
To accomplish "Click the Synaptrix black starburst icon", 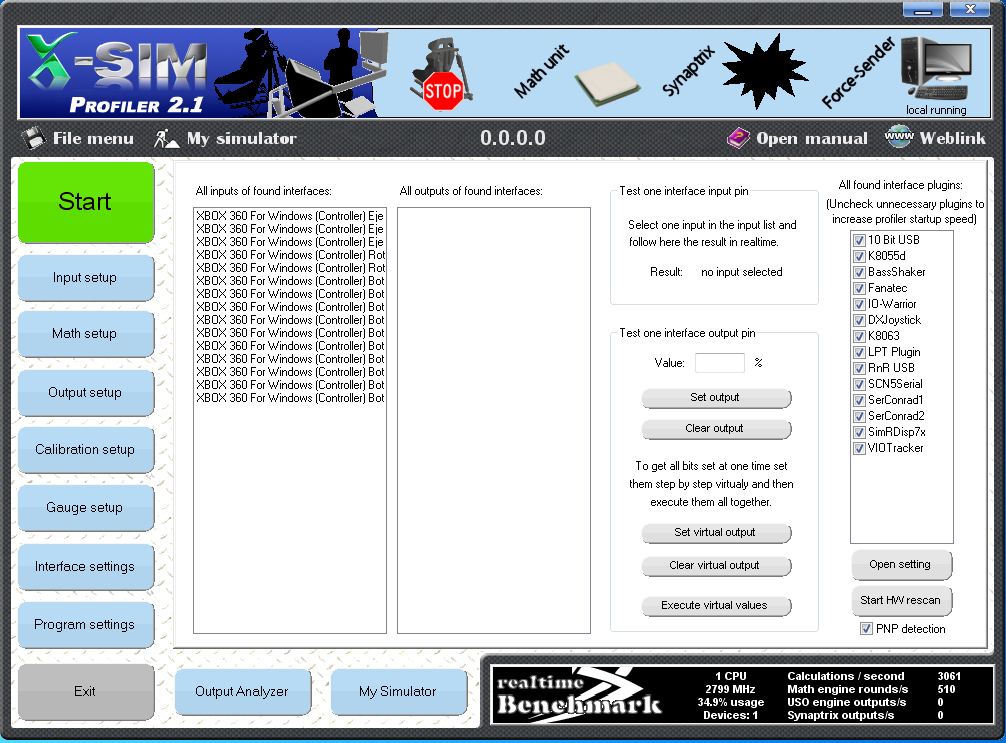I will point(764,71).
